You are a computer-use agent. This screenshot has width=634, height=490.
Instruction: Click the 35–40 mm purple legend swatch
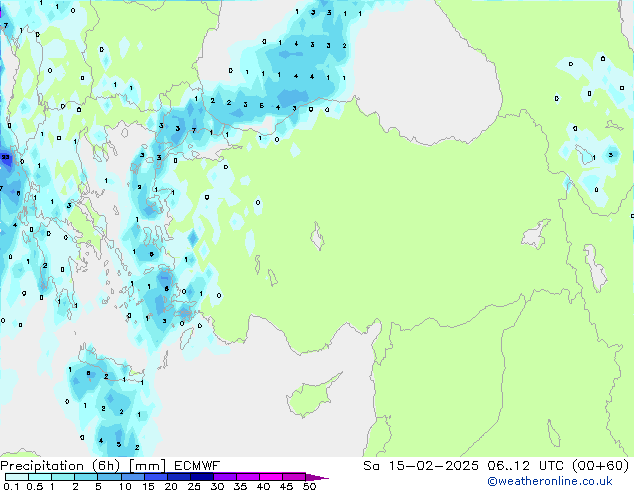[x=247, y=477]
